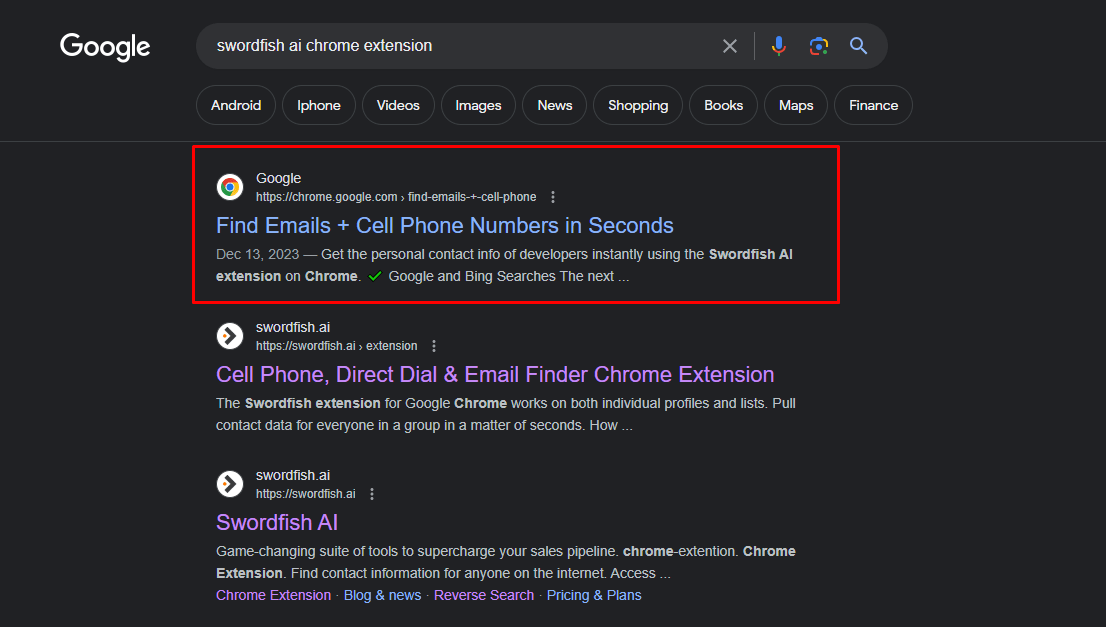
Task: Open the Swordfish AI result title
Action: [276, 523]
